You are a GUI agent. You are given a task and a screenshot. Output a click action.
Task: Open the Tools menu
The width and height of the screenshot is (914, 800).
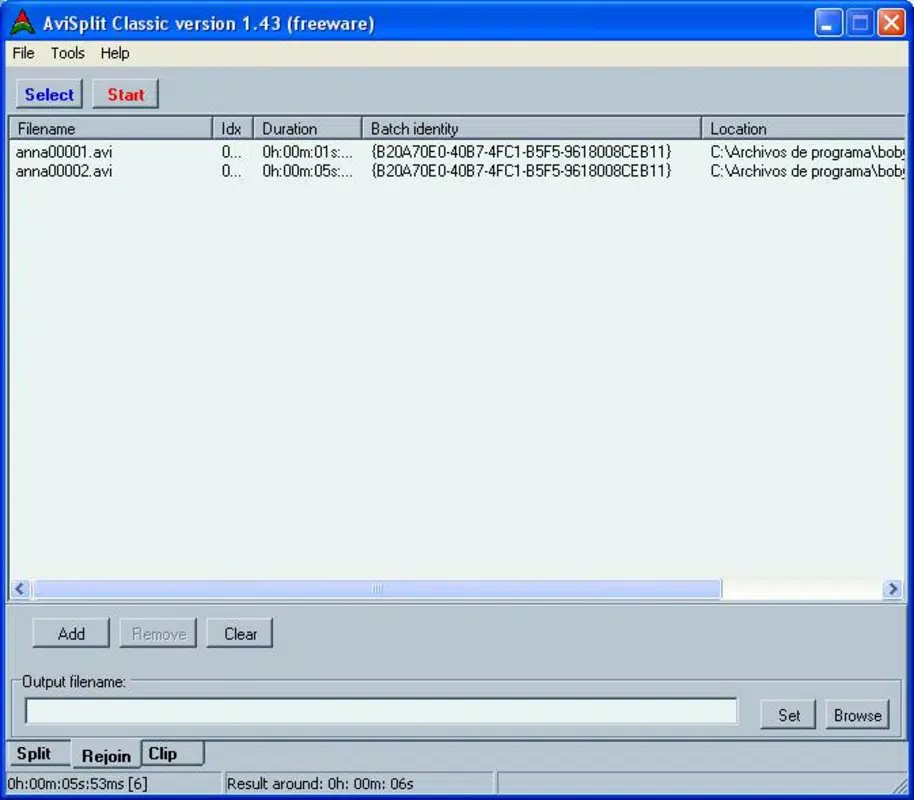[68, 53]
